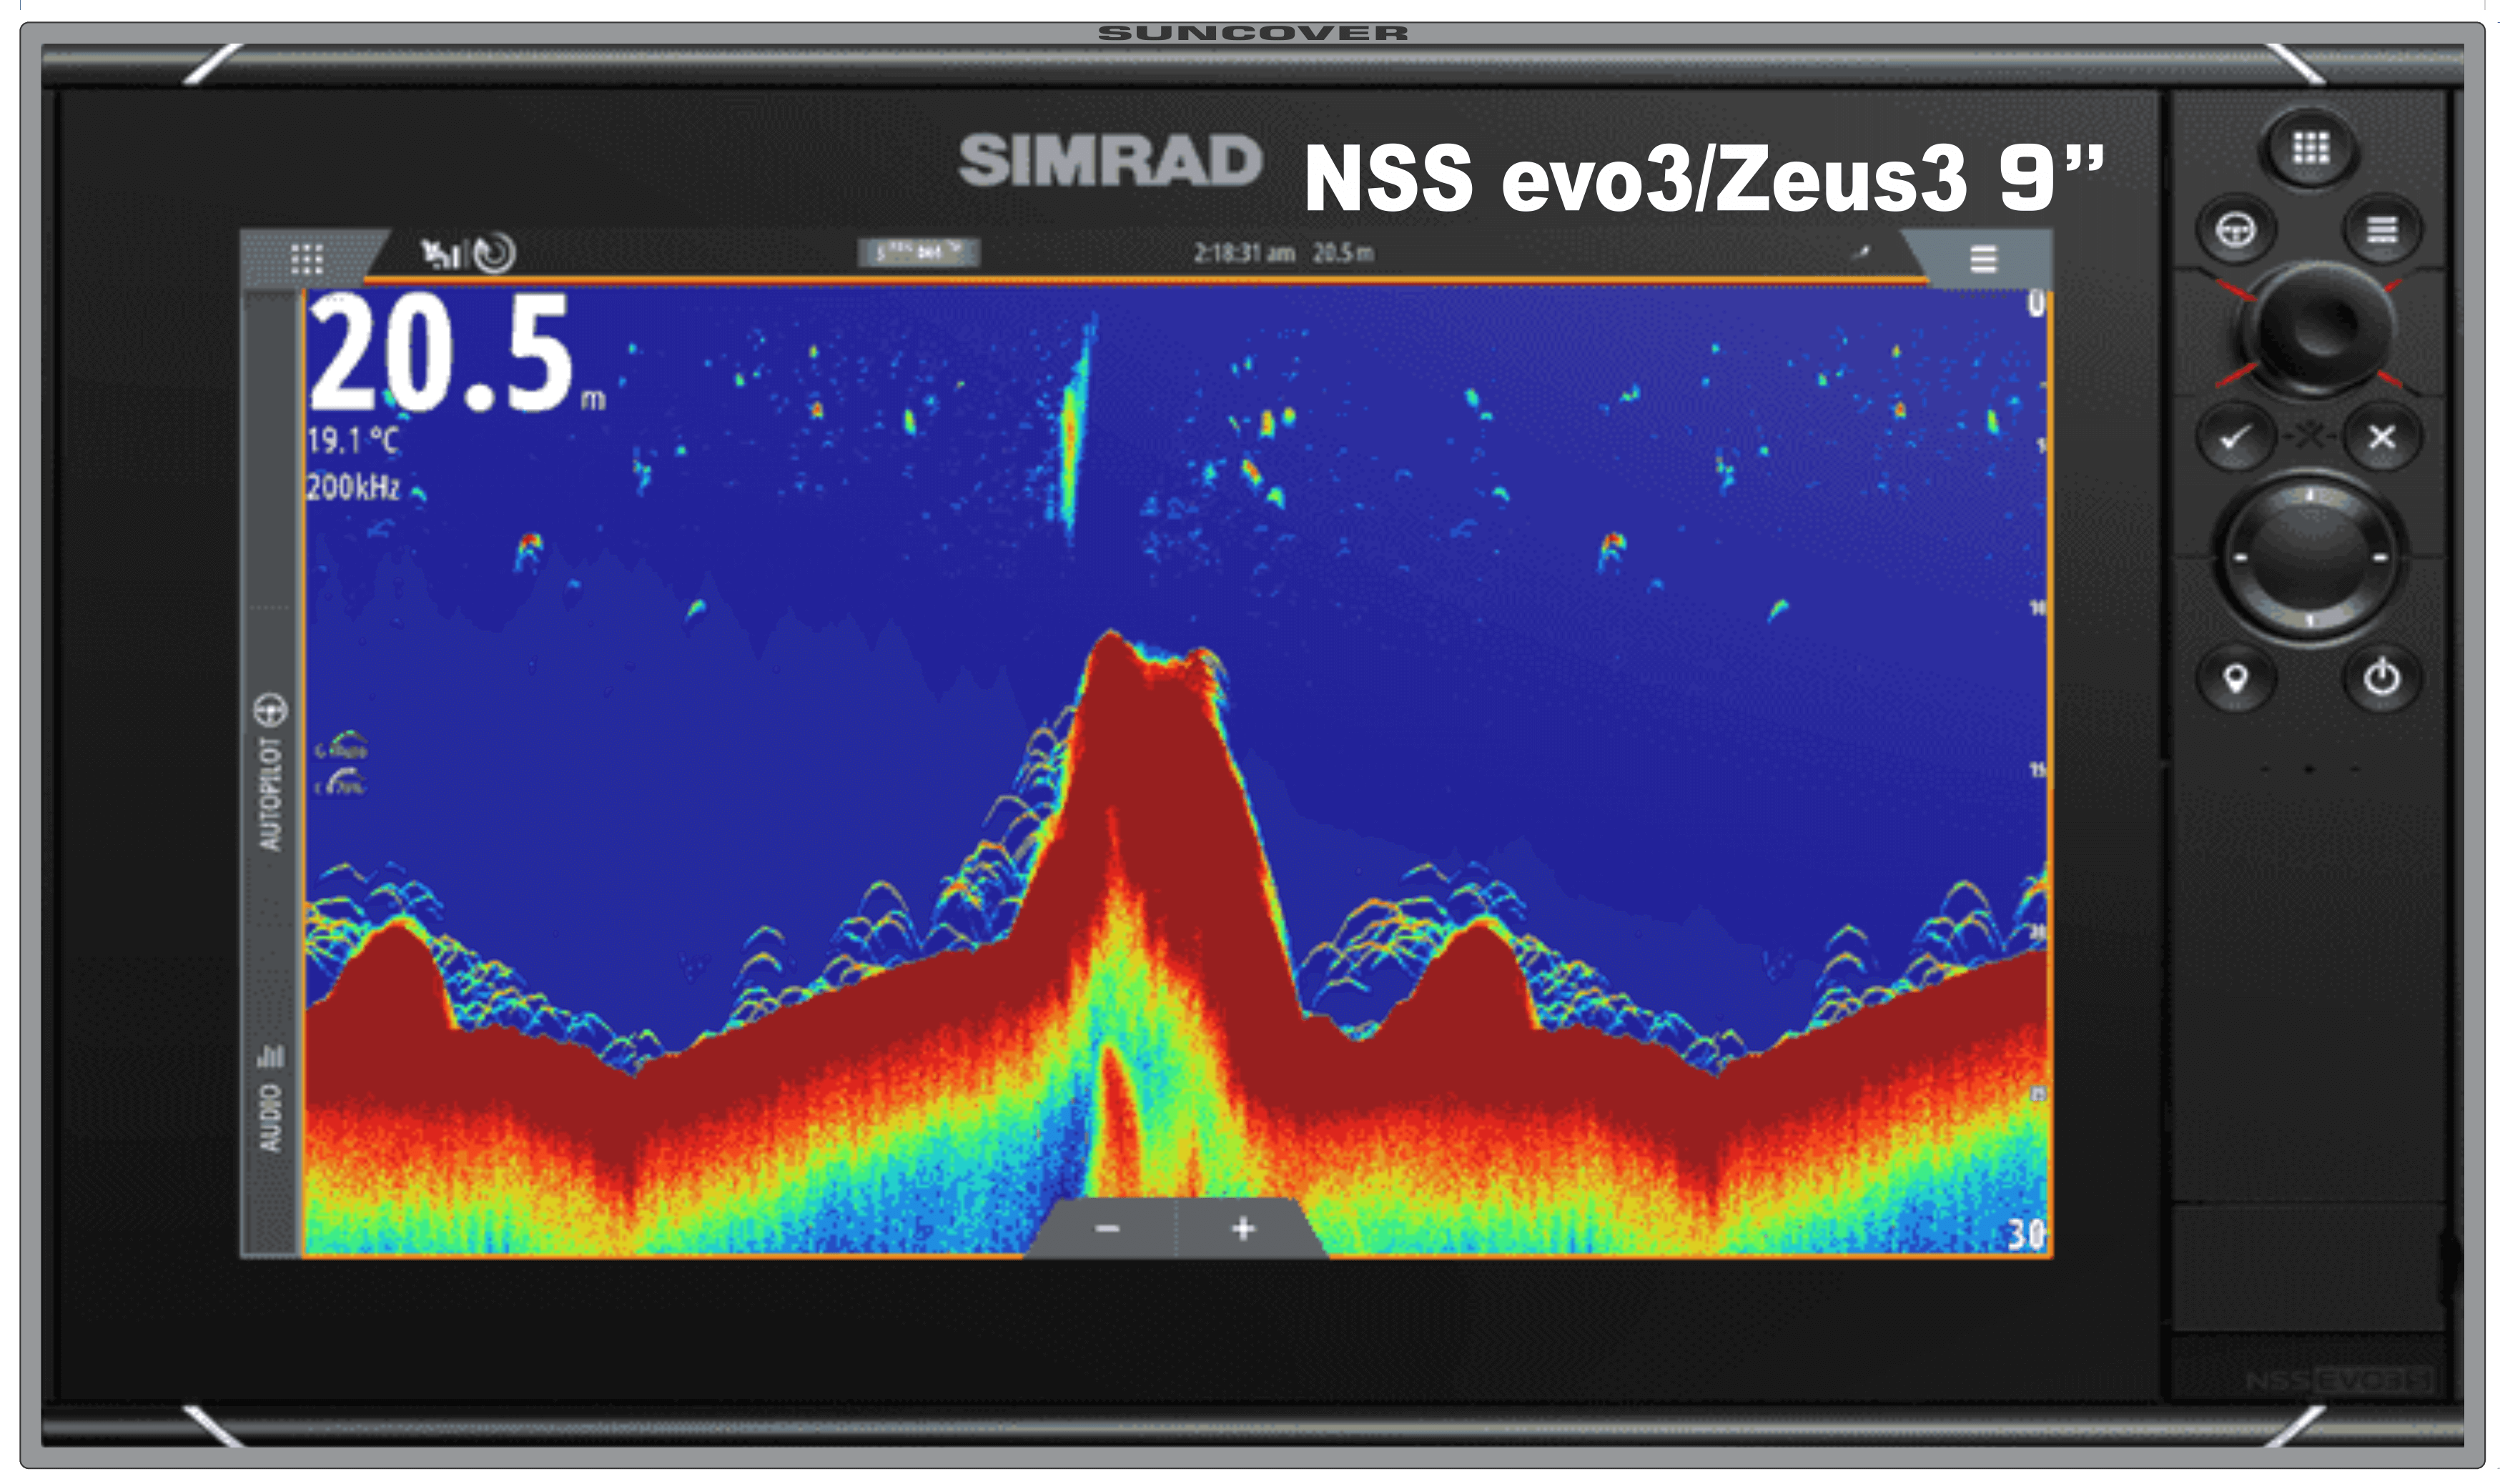Click the 2:18:31 am clock text

tap(1244, 253)
